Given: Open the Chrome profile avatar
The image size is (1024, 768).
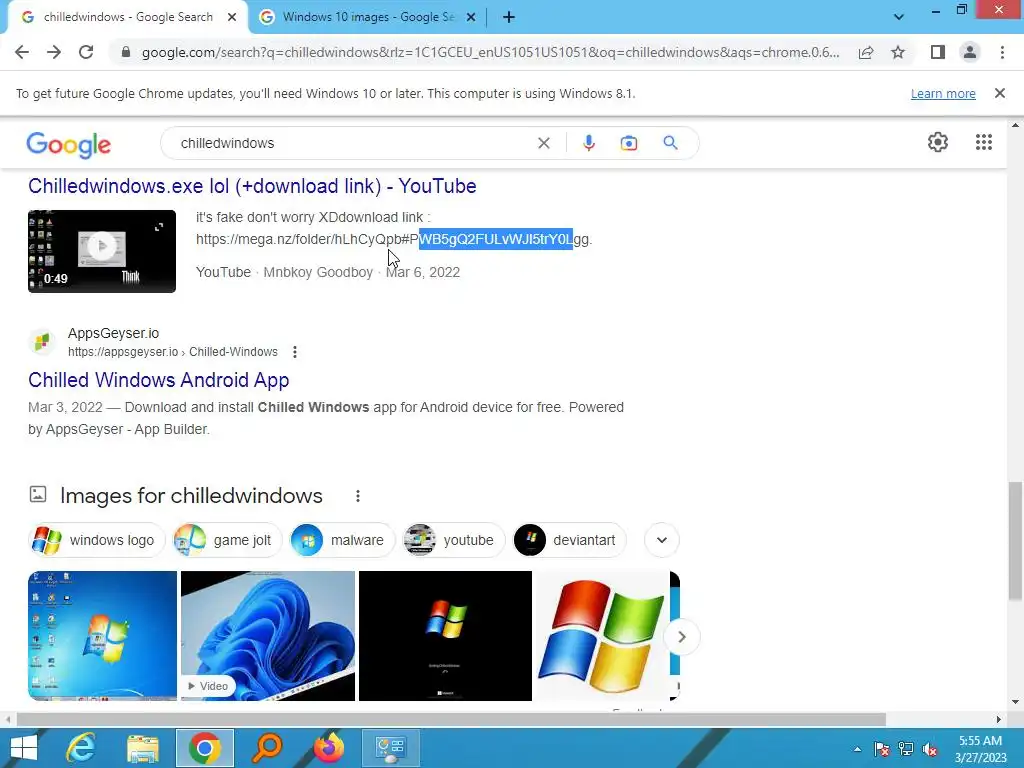Looking at the screenshot, I should click(970, 52).
